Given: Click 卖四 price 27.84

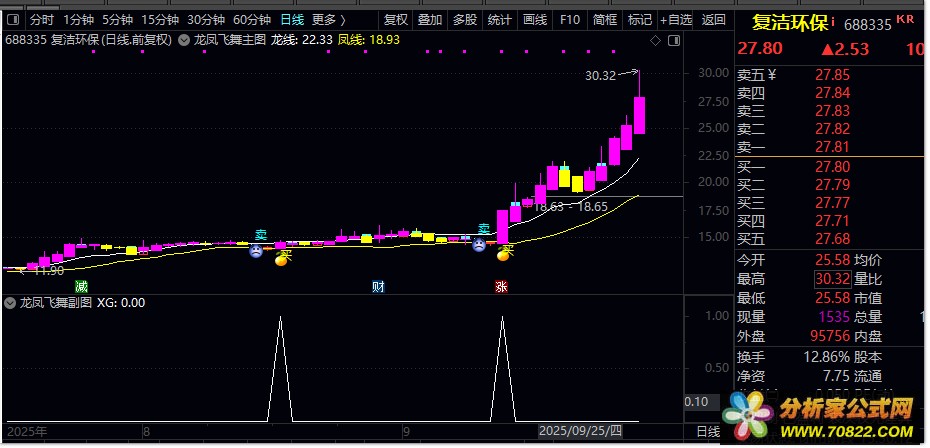Looking at the screenshot, I should click(x=832, y=93).
